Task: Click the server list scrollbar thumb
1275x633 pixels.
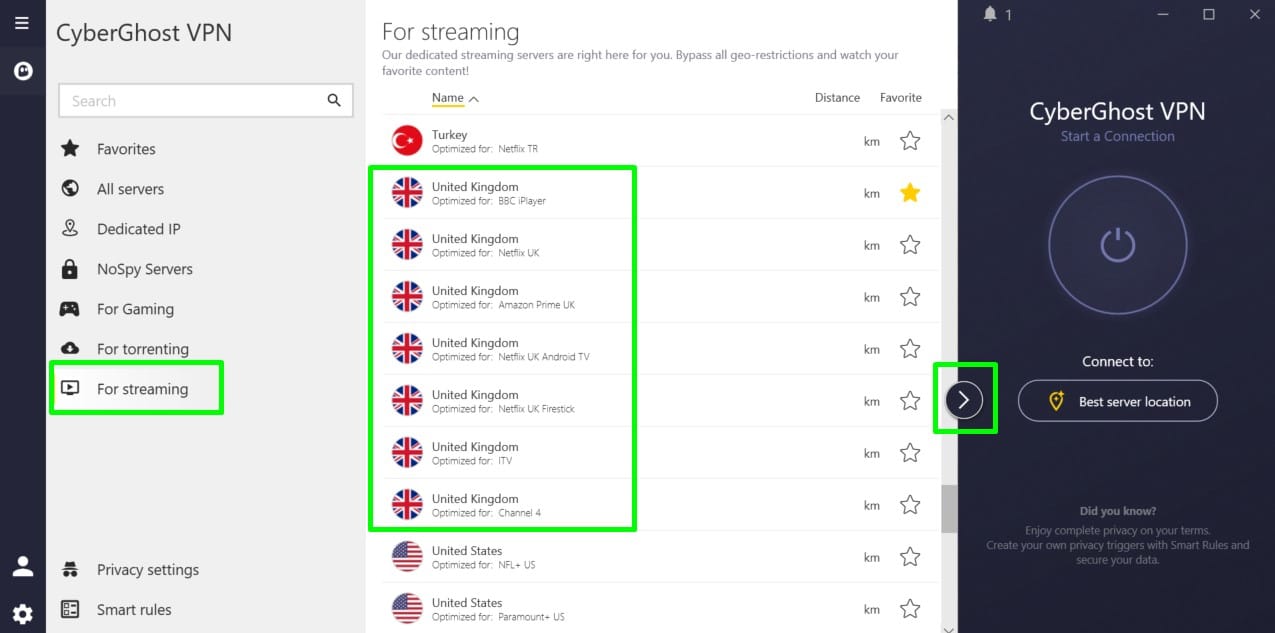Action: (x=949, y=509)
